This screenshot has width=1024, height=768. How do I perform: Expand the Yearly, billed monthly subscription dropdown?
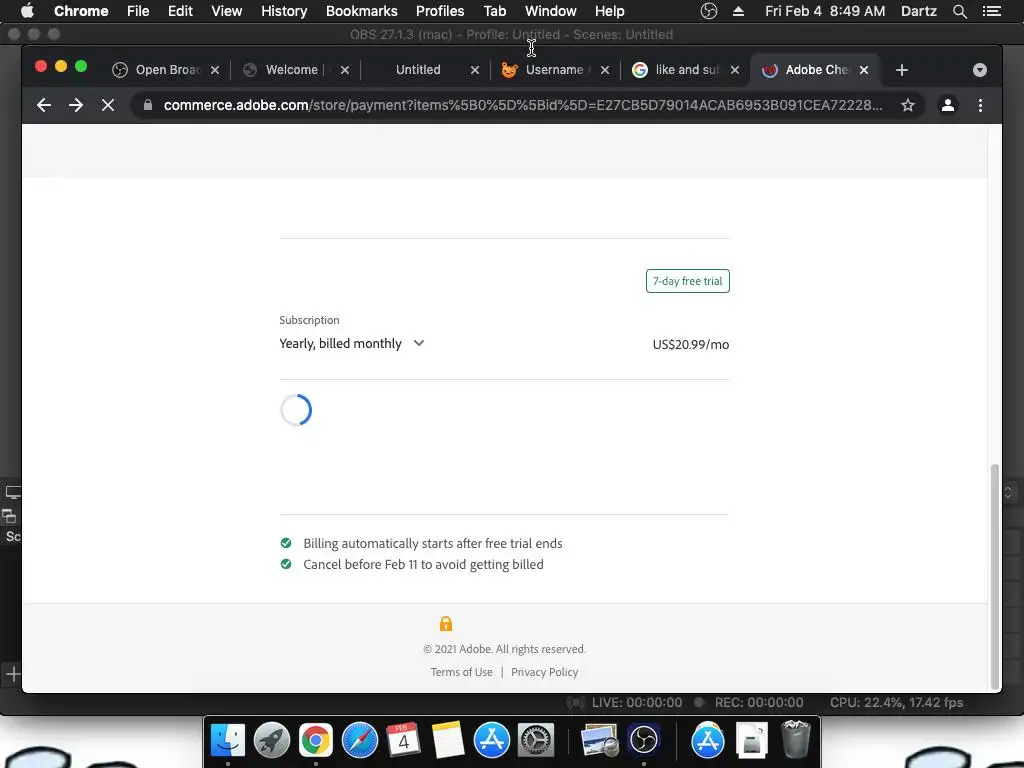tap(352, 344)
